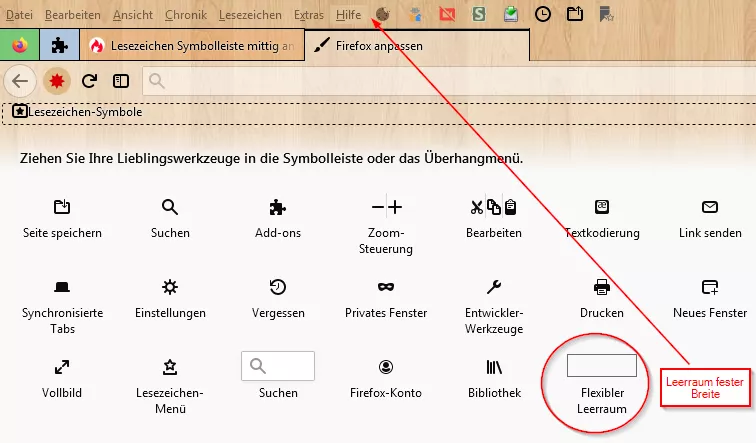756x443 pixels.
Task: Select the Lesezeichen-Symbole toolbar item
Action: 77,112
